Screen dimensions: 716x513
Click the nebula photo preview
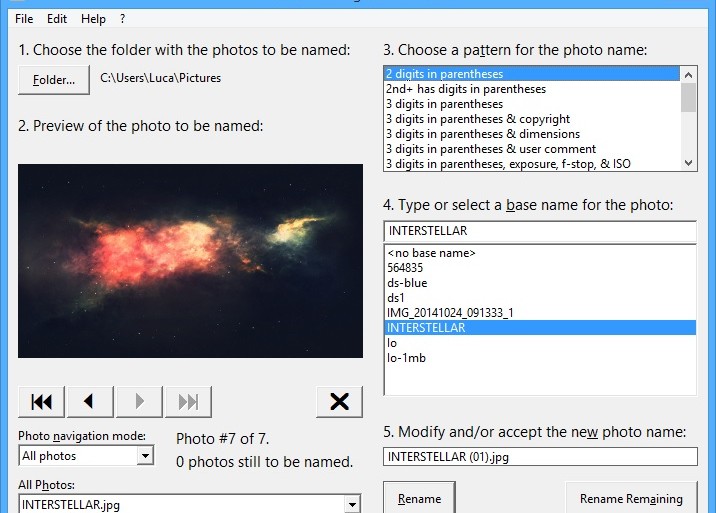(x=190, y=260)
